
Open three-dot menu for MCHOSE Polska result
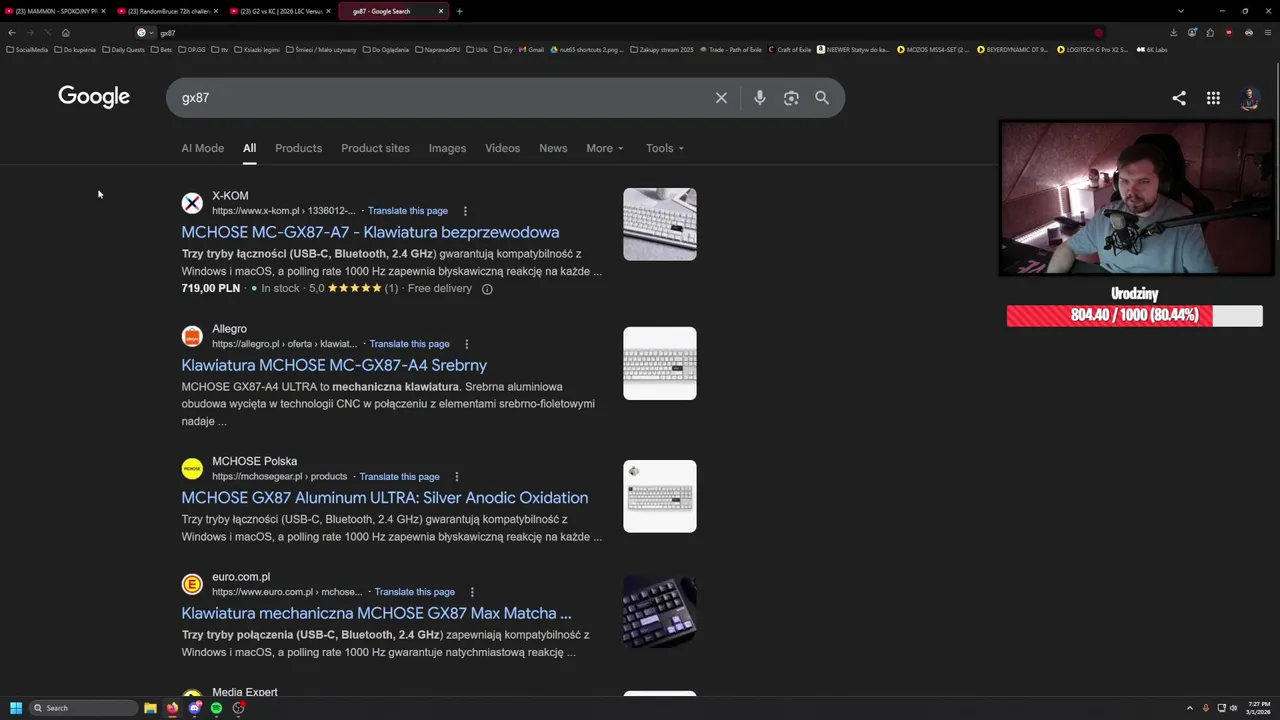point(457,477)
